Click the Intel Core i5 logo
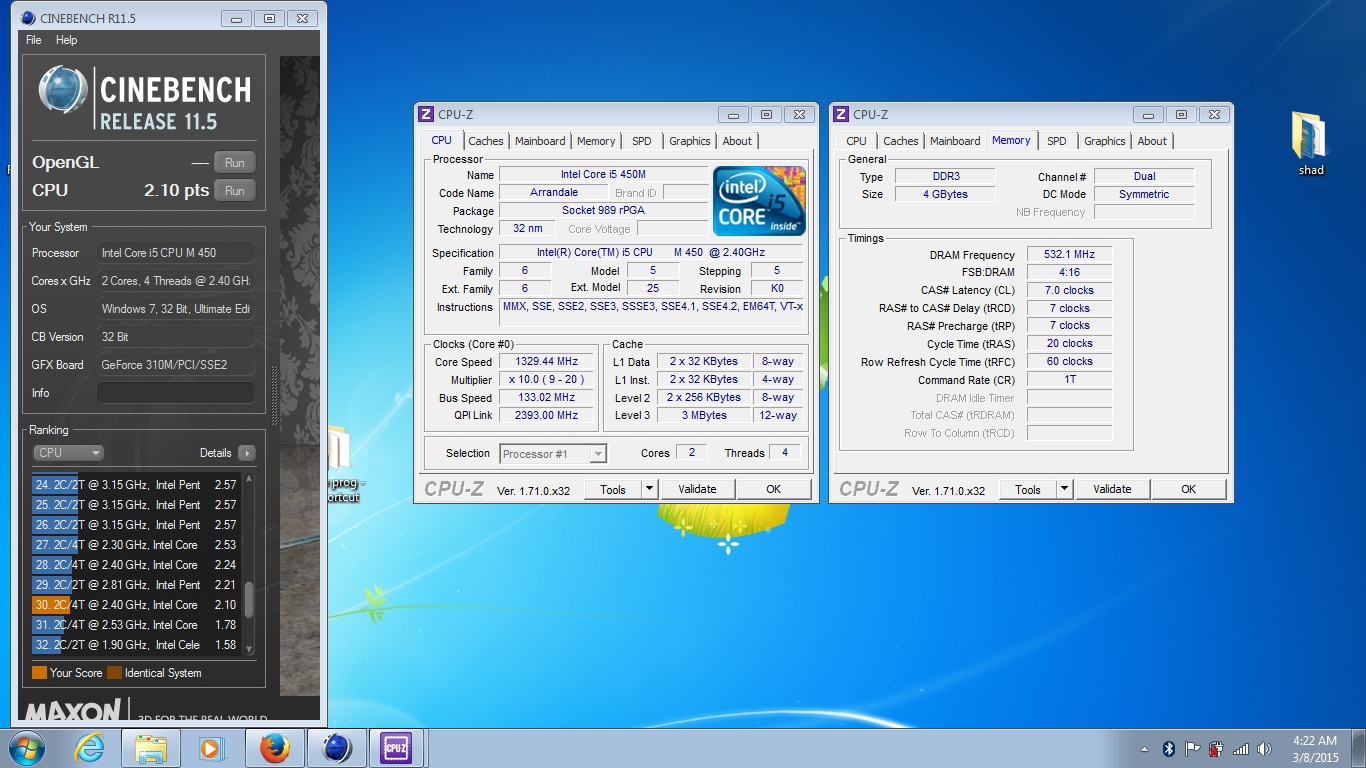This screenshot has height=768, width=1366. tap(759, 201)
